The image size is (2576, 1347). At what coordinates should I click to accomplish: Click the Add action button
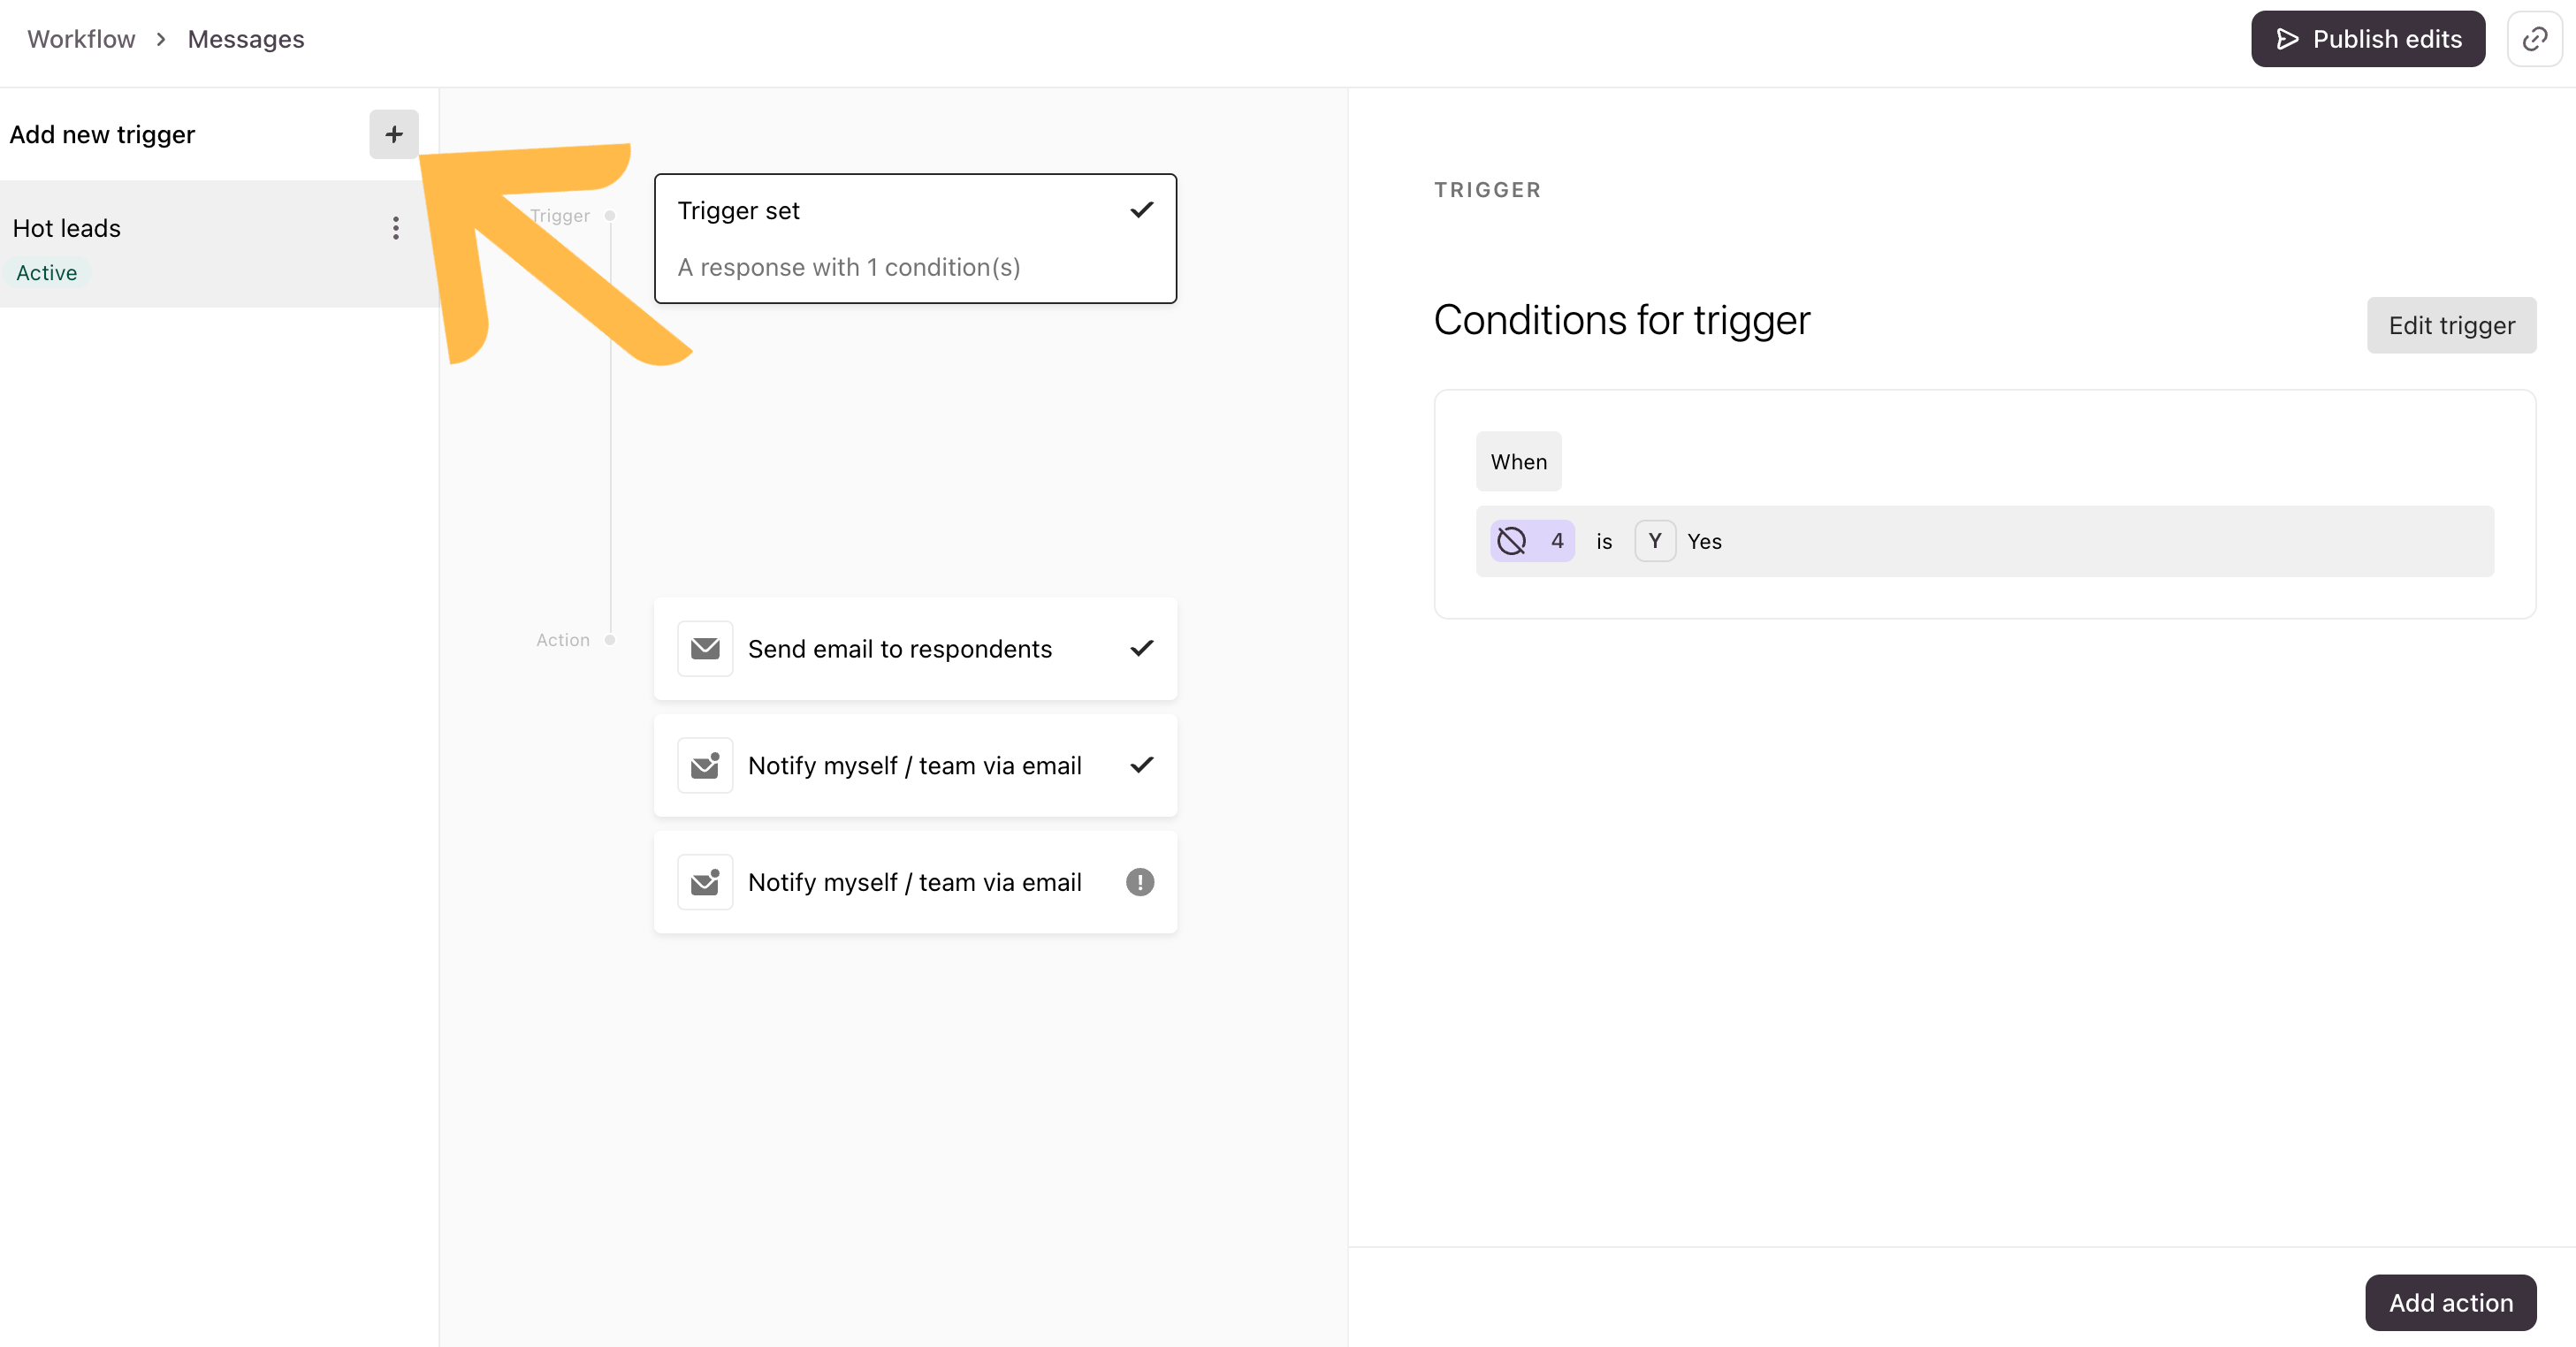pyautogui.click(x=2450, y=1302)
